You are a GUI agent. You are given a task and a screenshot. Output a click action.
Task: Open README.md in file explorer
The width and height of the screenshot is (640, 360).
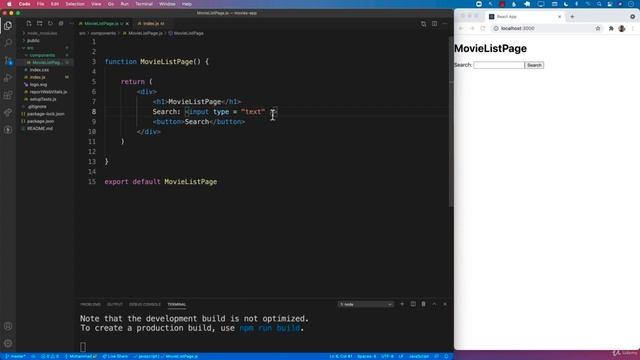40,129
